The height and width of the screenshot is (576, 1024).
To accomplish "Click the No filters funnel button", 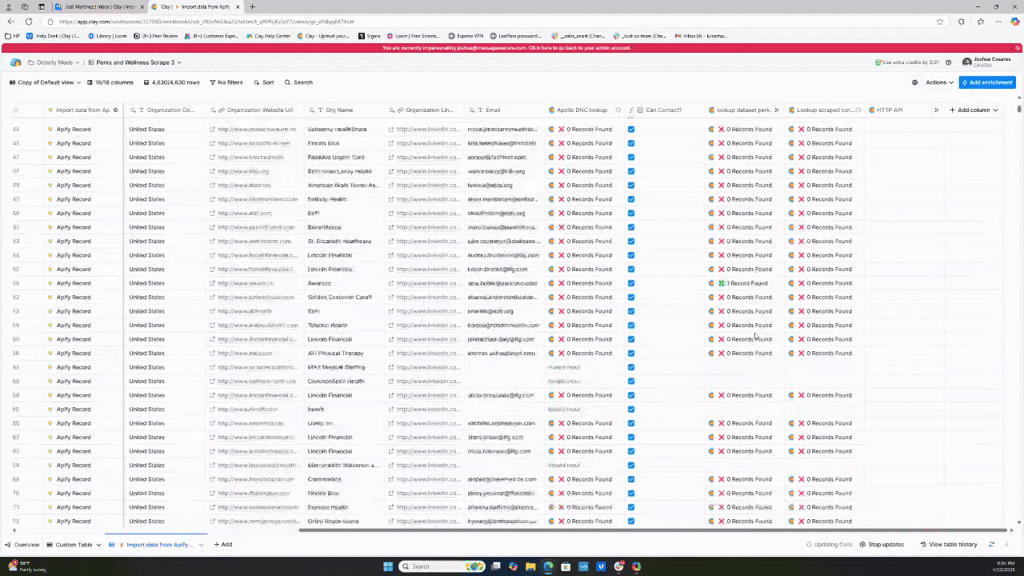I will click(x=225, y=82).
